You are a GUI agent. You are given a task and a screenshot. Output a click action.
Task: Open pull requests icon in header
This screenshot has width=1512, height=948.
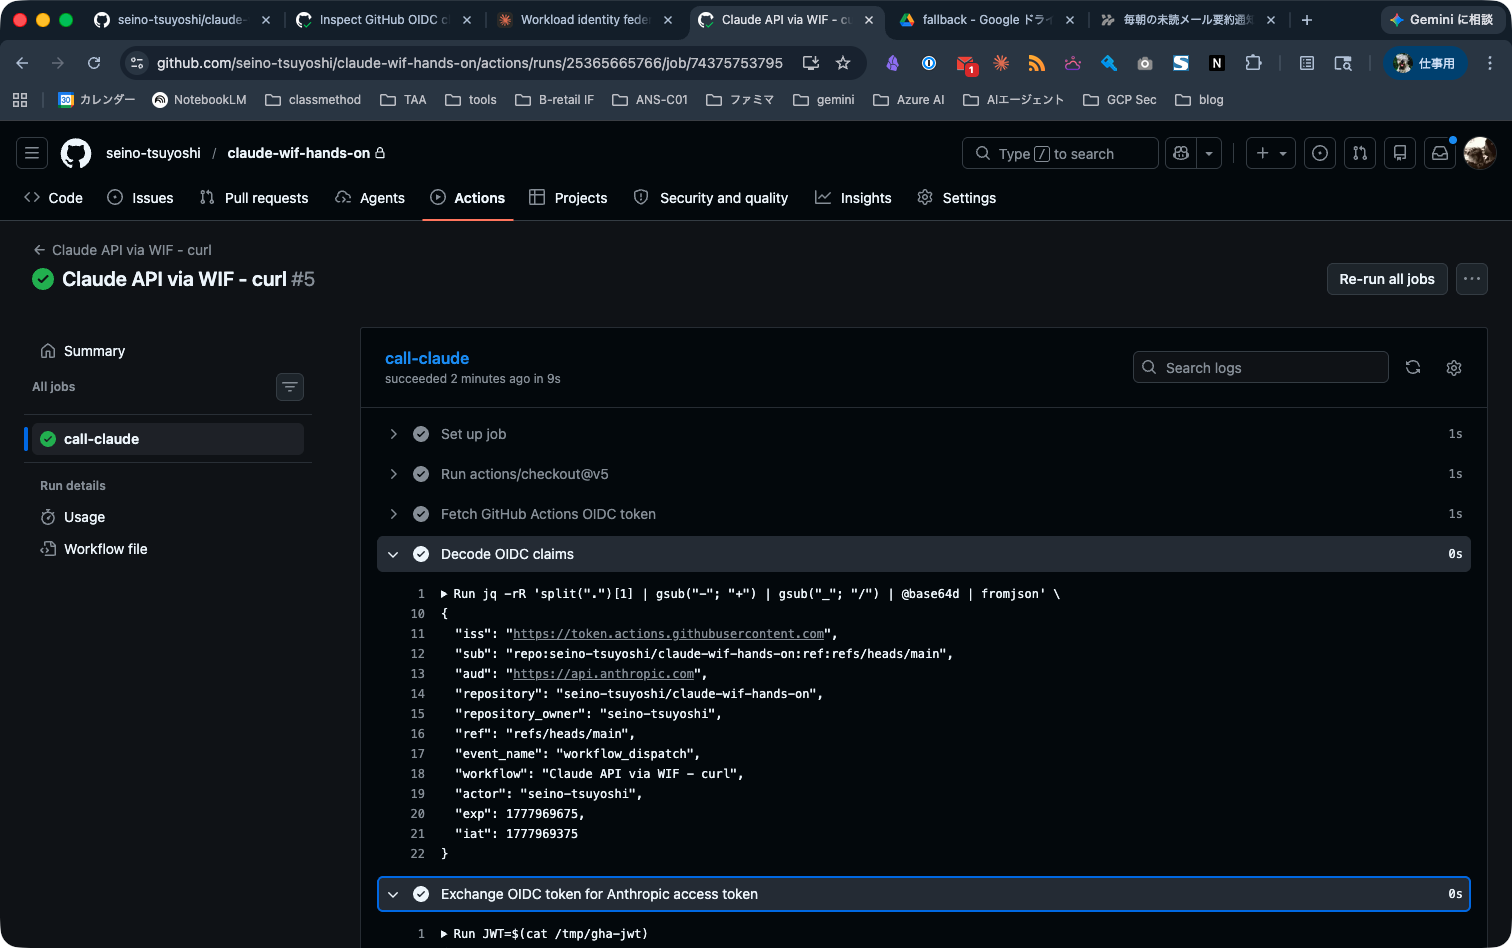click(x=1360, y=153)
